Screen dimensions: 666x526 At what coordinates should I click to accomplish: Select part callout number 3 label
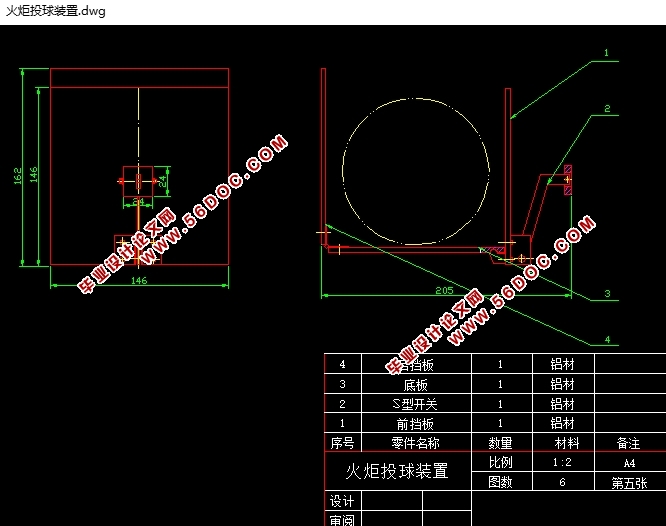pyautogui.click(x=606, y=294)
